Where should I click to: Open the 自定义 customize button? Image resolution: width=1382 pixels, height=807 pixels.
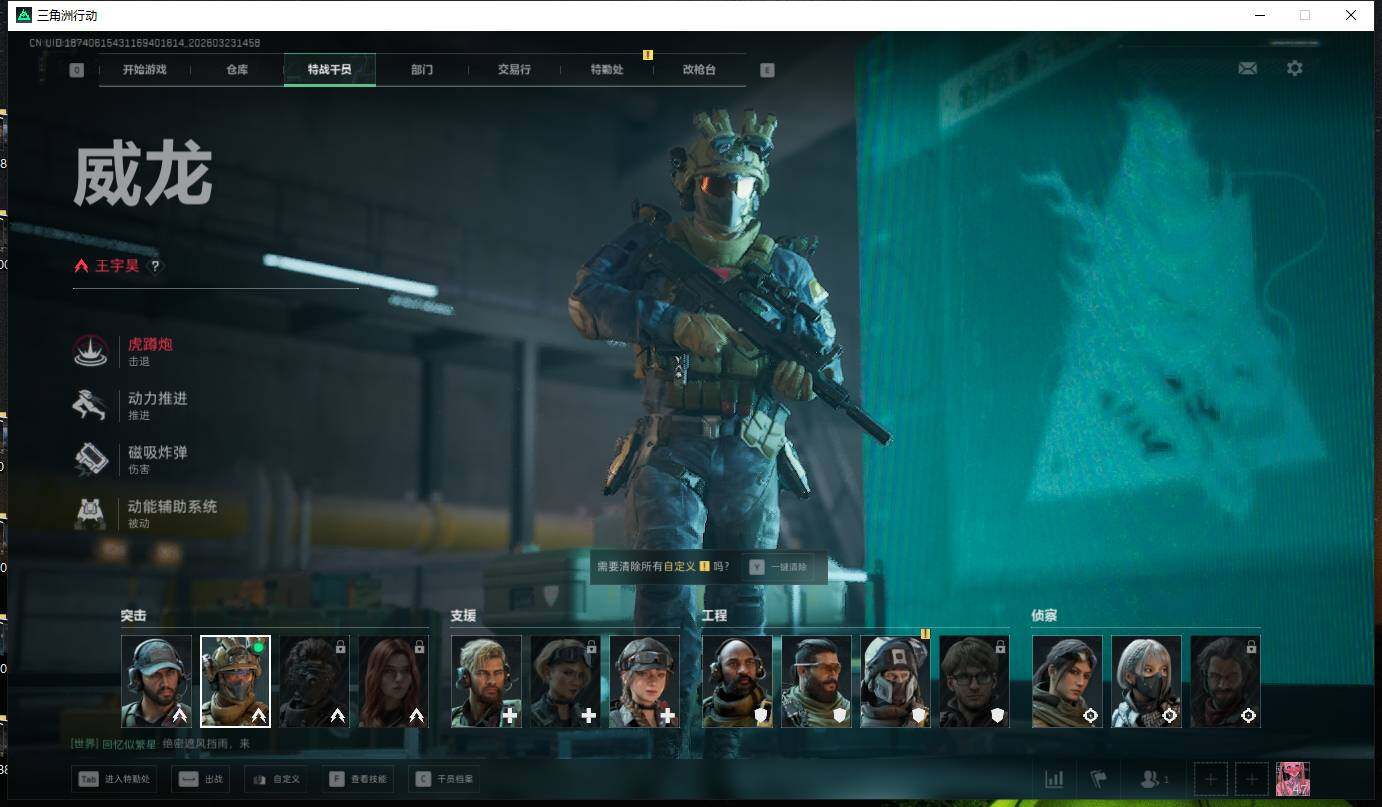click(275, 779)
